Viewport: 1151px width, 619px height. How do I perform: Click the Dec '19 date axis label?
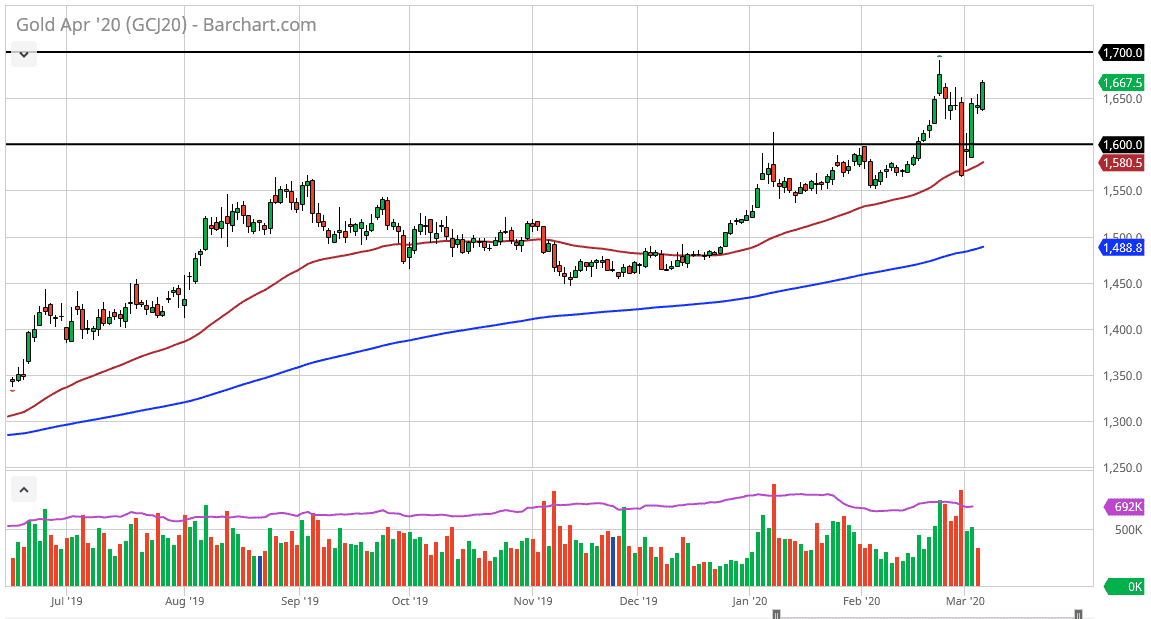[x=639, y=601]
